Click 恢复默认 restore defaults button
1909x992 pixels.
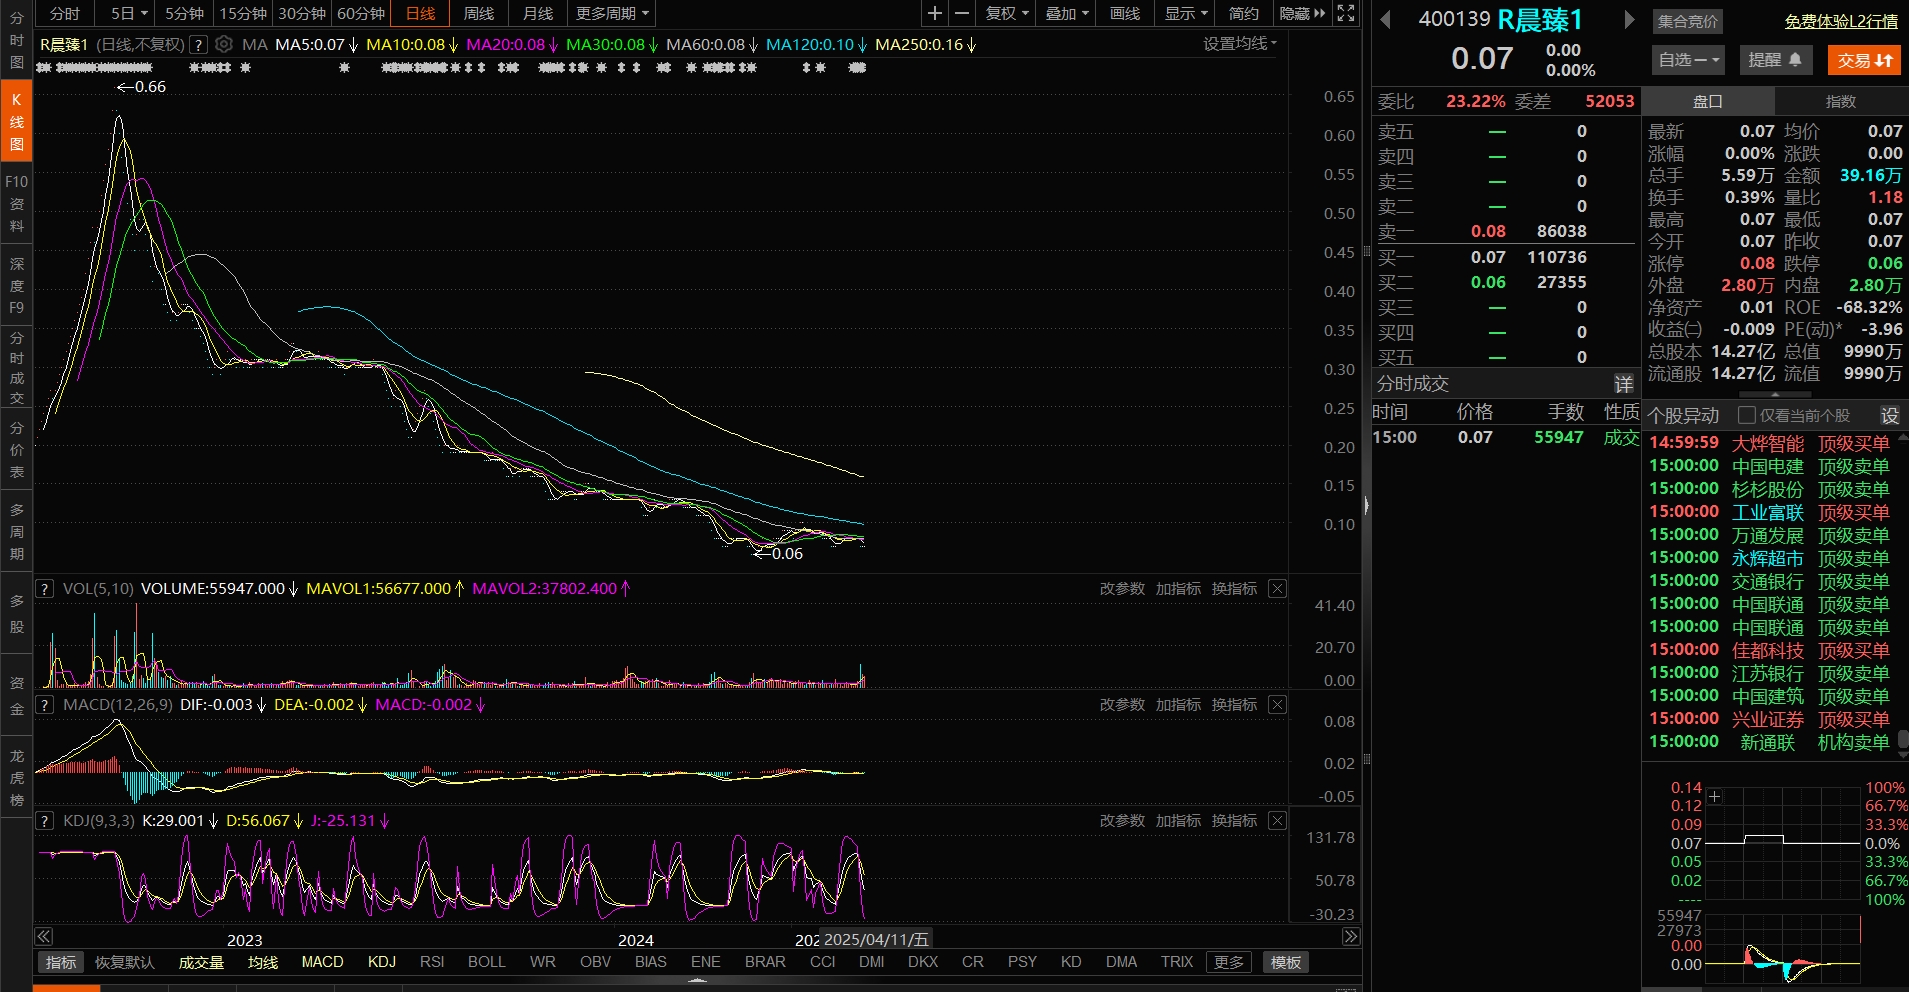click(x=125, y=962)
